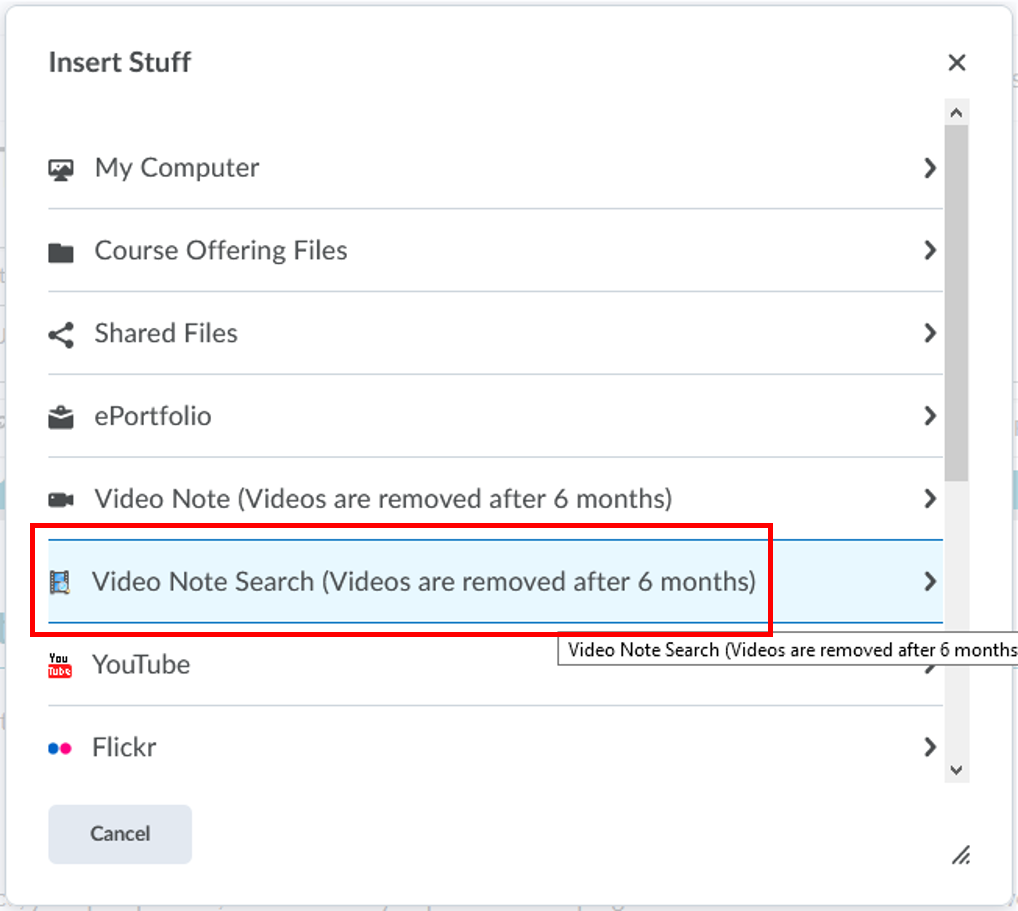Select the ePortfolio briefcase icon

point(62,417)
